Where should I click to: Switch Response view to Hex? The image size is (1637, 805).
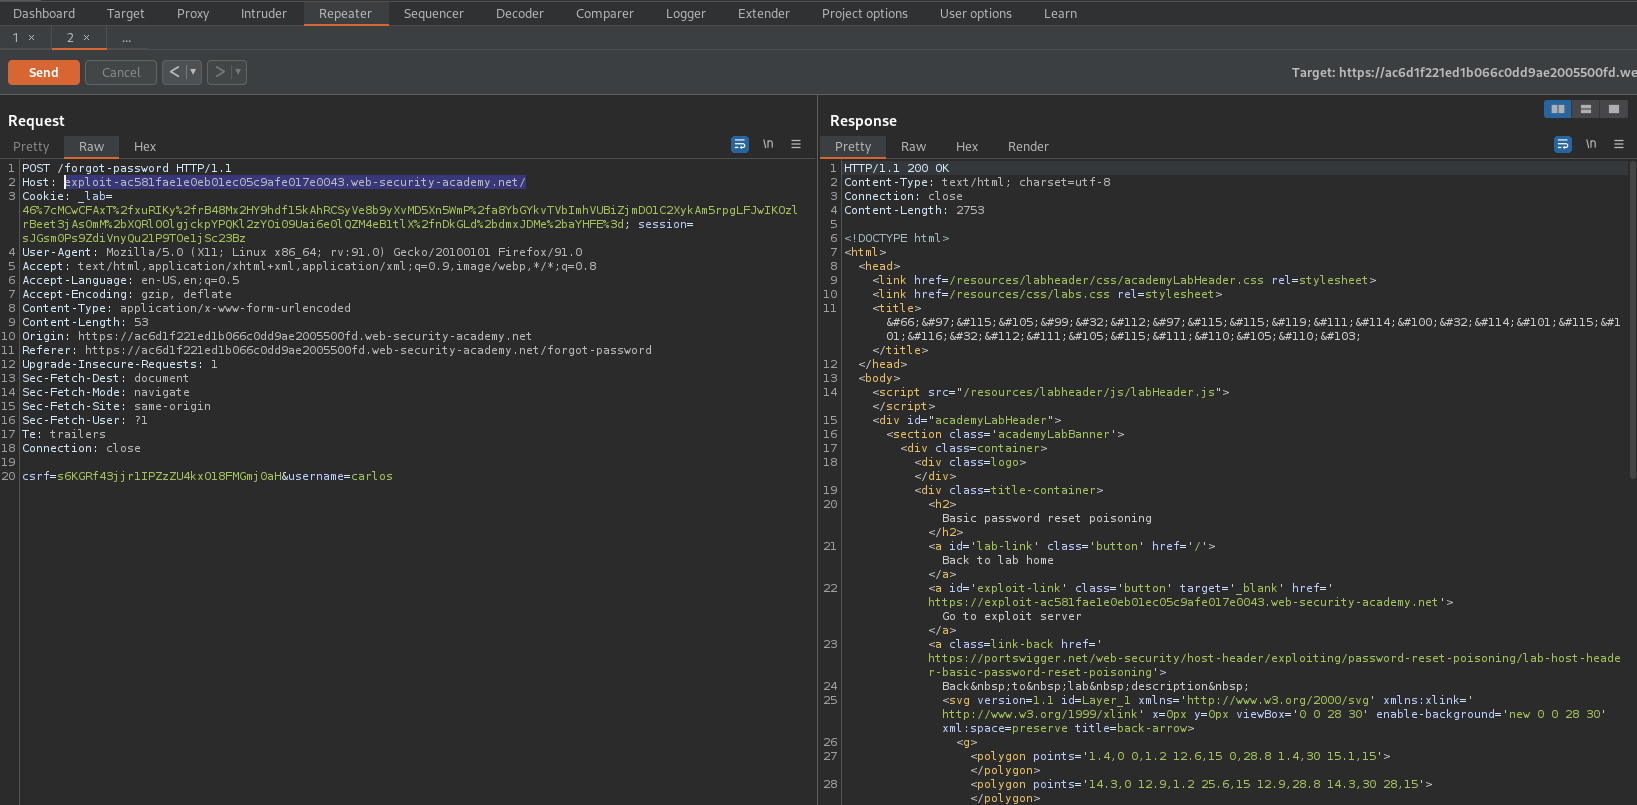pyautogui.click(x=967, y=146)
